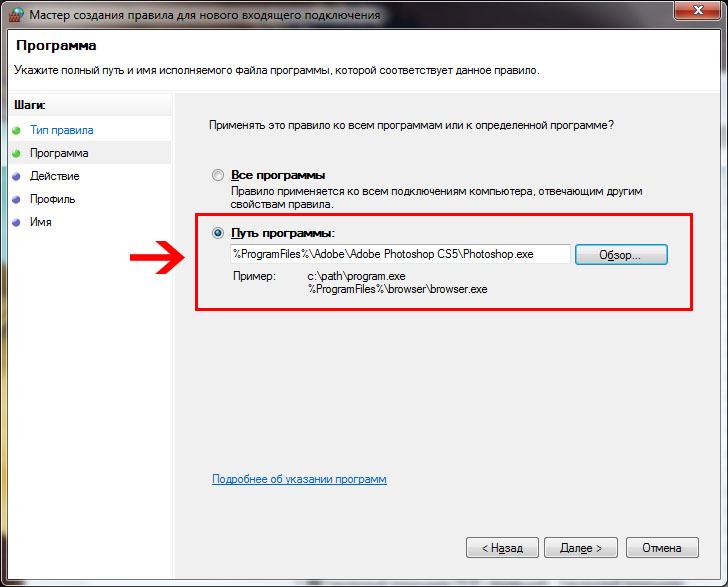Click the 'Далее >' button
Image resolution: width=728 pixels, height=587 pixels.
581,548
